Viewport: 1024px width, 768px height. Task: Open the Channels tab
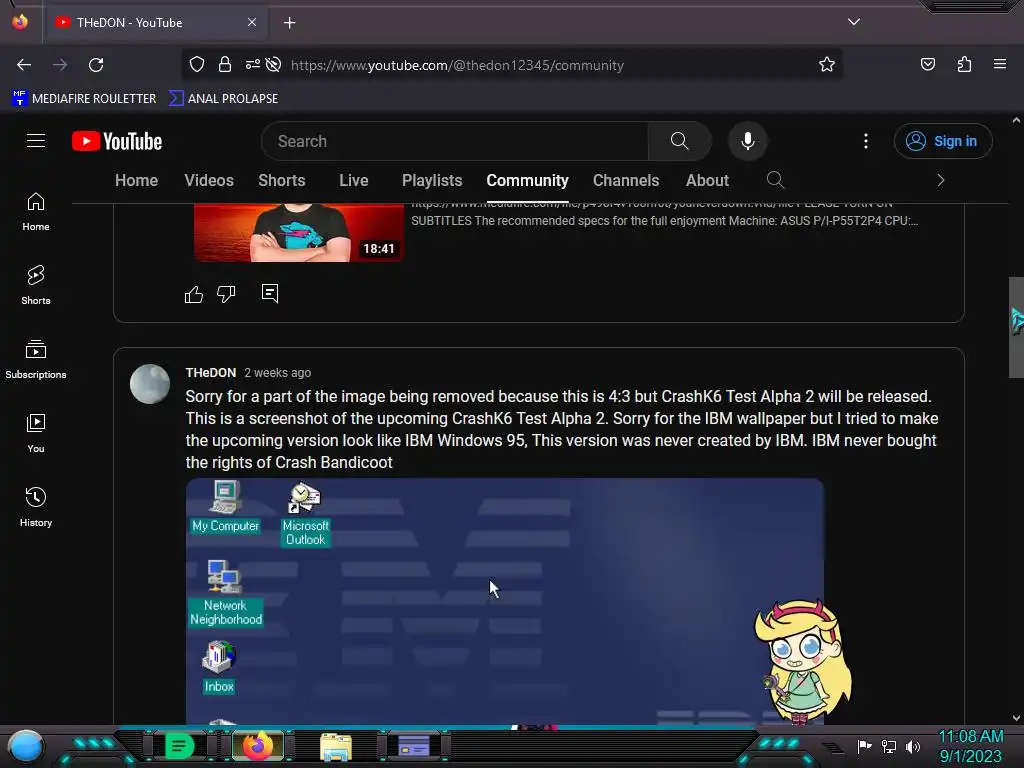[x=626, y=181]
